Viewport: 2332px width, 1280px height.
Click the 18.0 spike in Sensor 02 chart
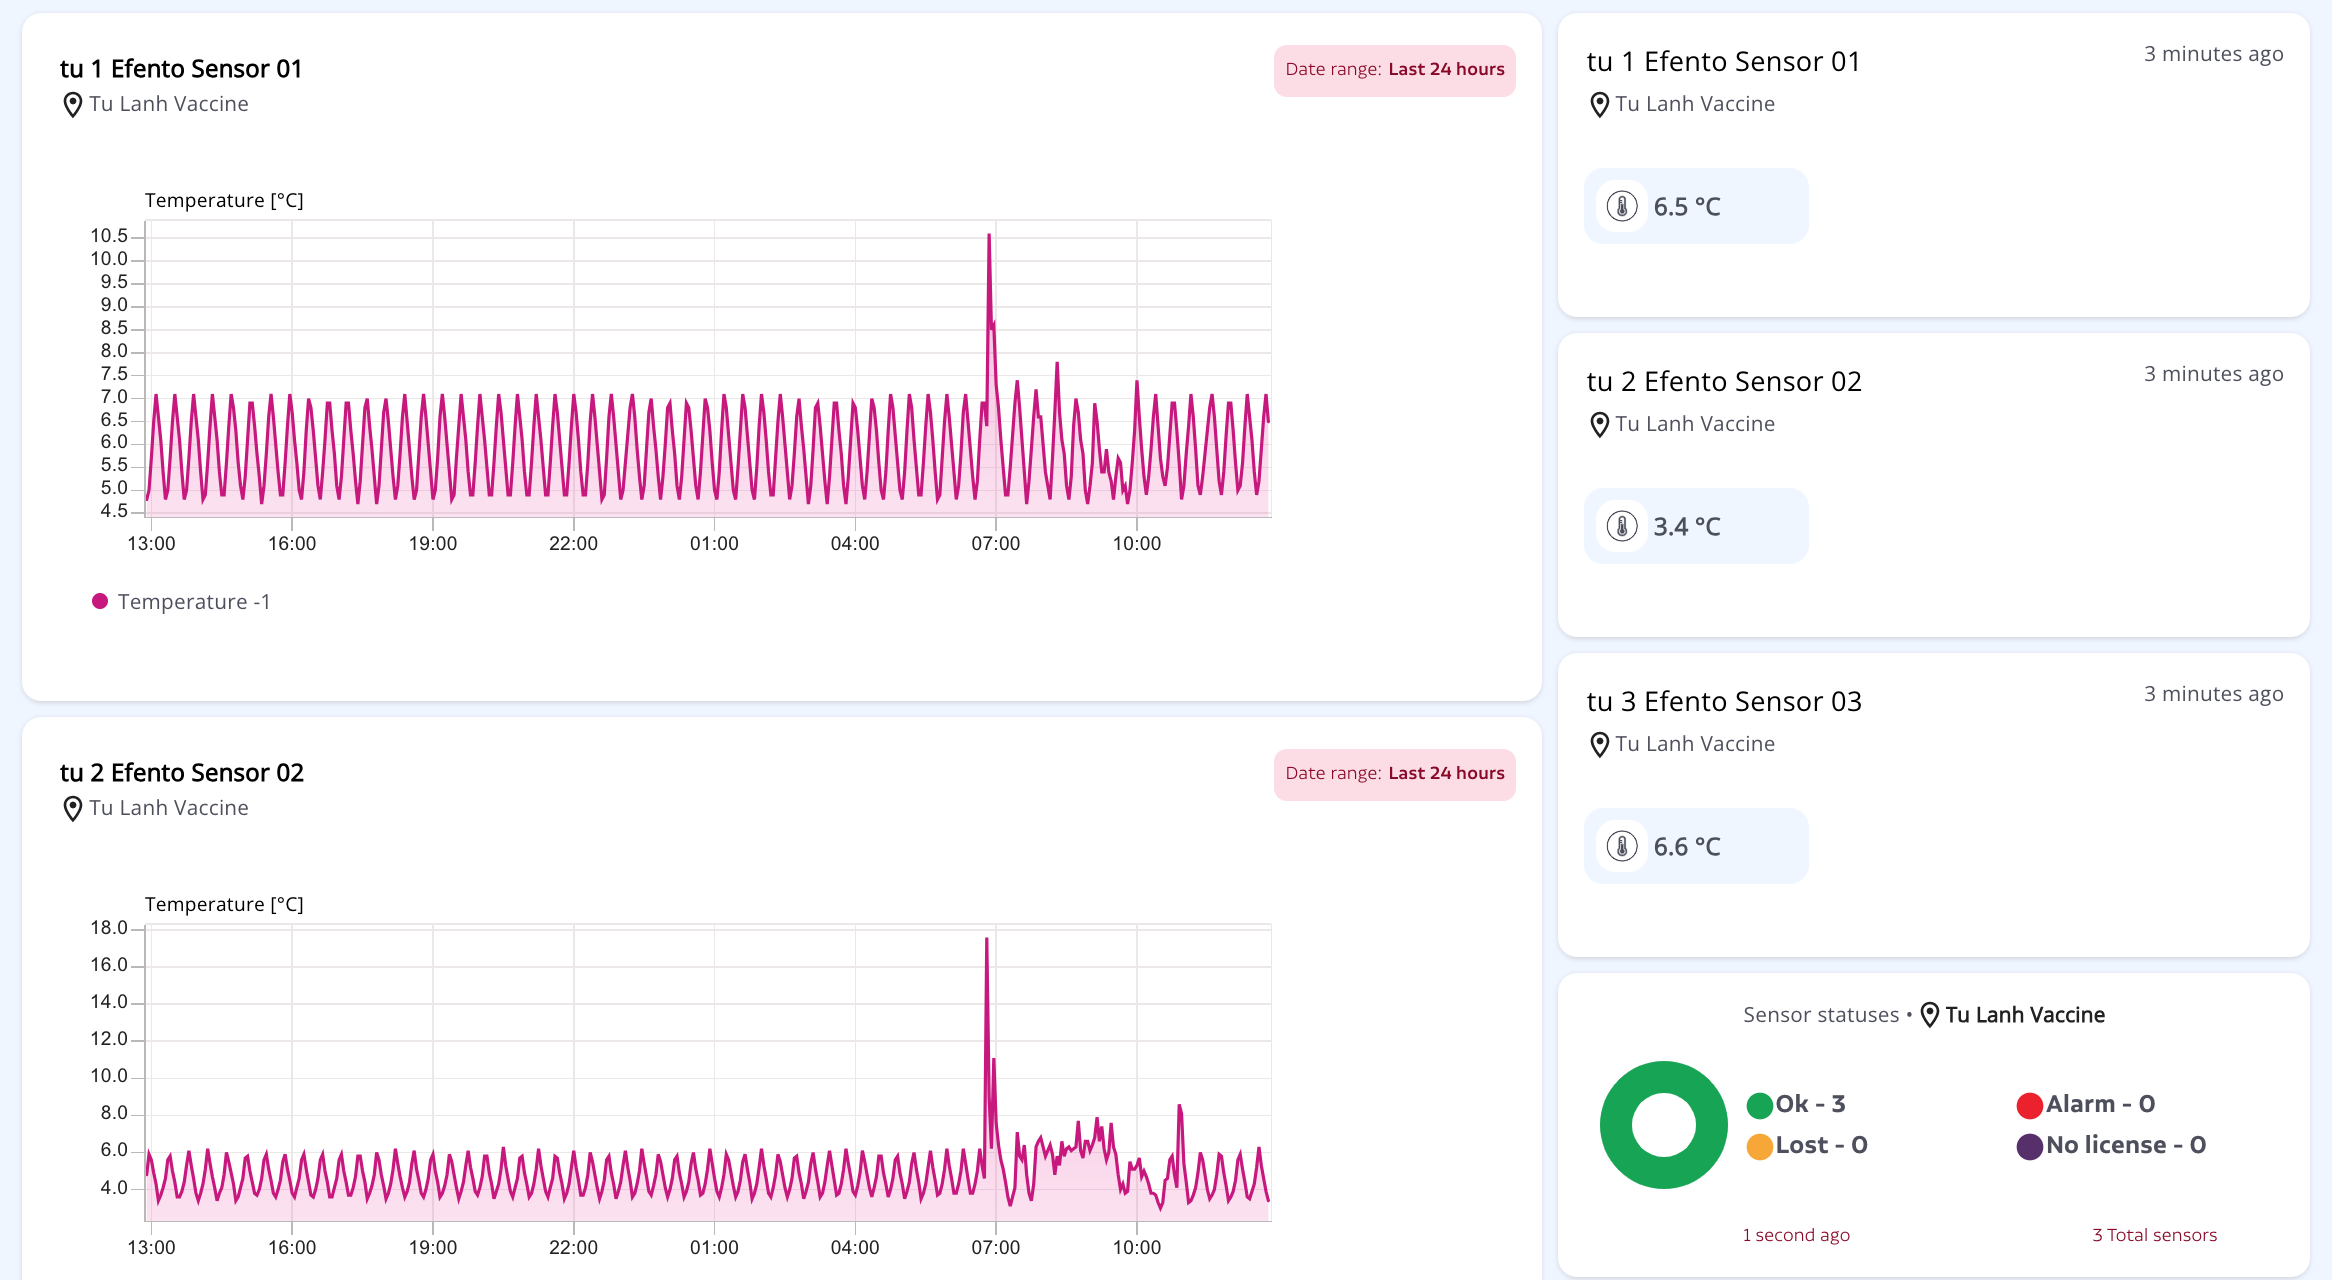click(986, 940)
